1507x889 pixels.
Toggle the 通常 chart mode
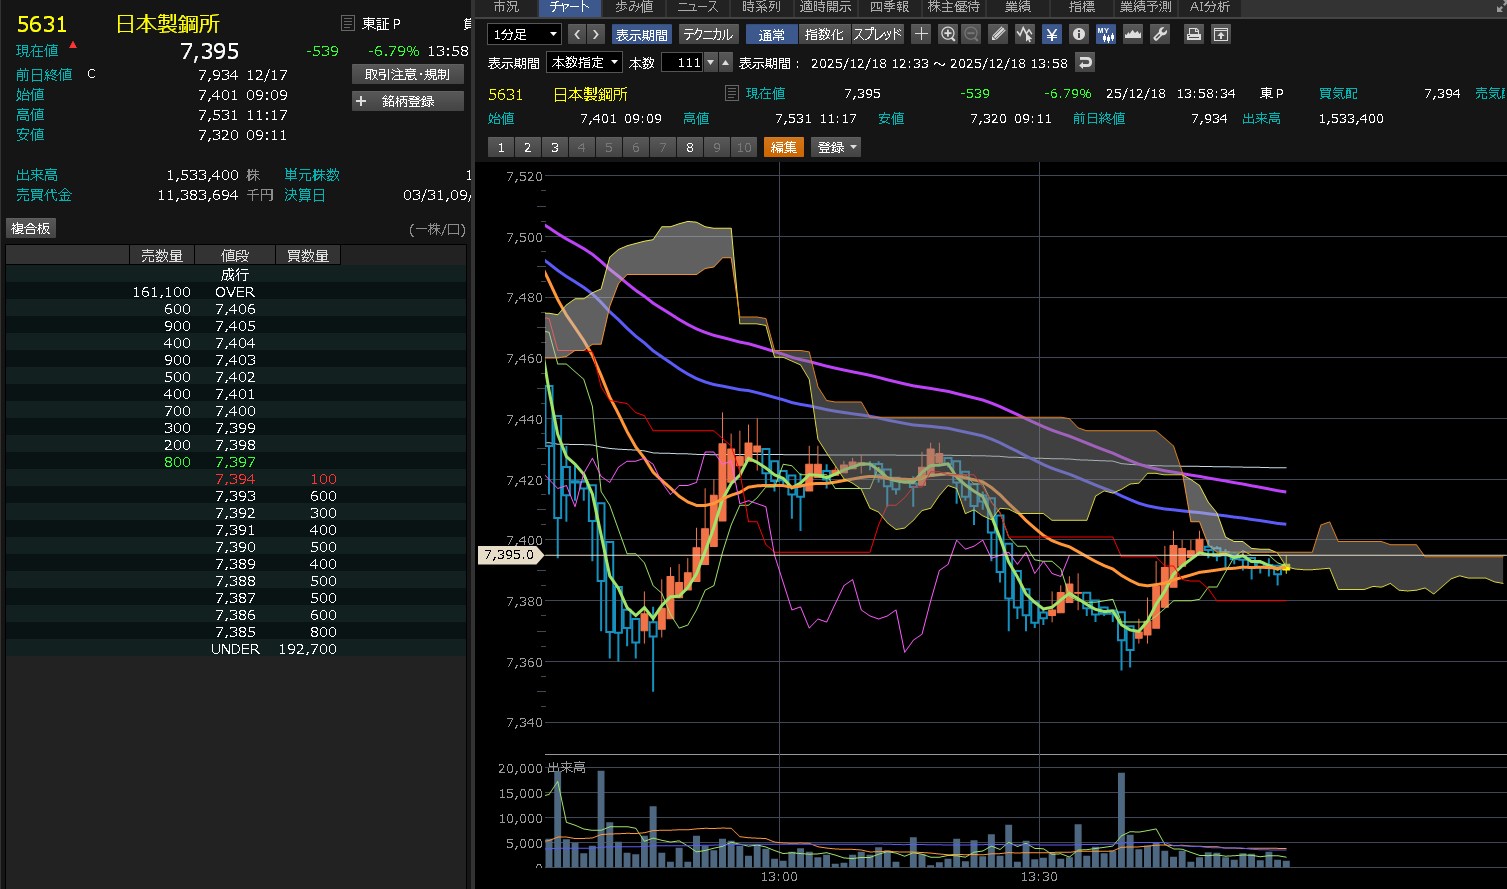772,34
